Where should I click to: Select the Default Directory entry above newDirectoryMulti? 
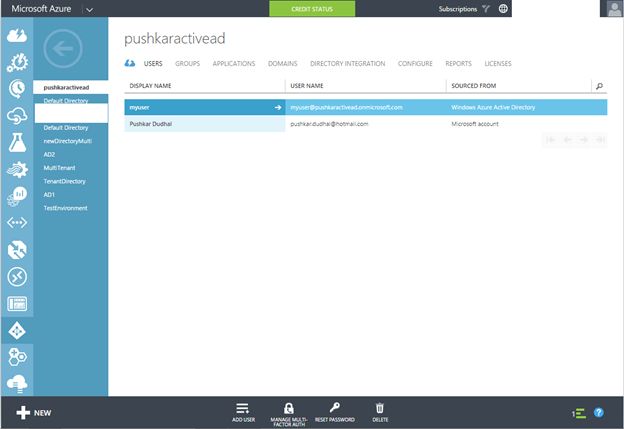(x=66, y=128)
